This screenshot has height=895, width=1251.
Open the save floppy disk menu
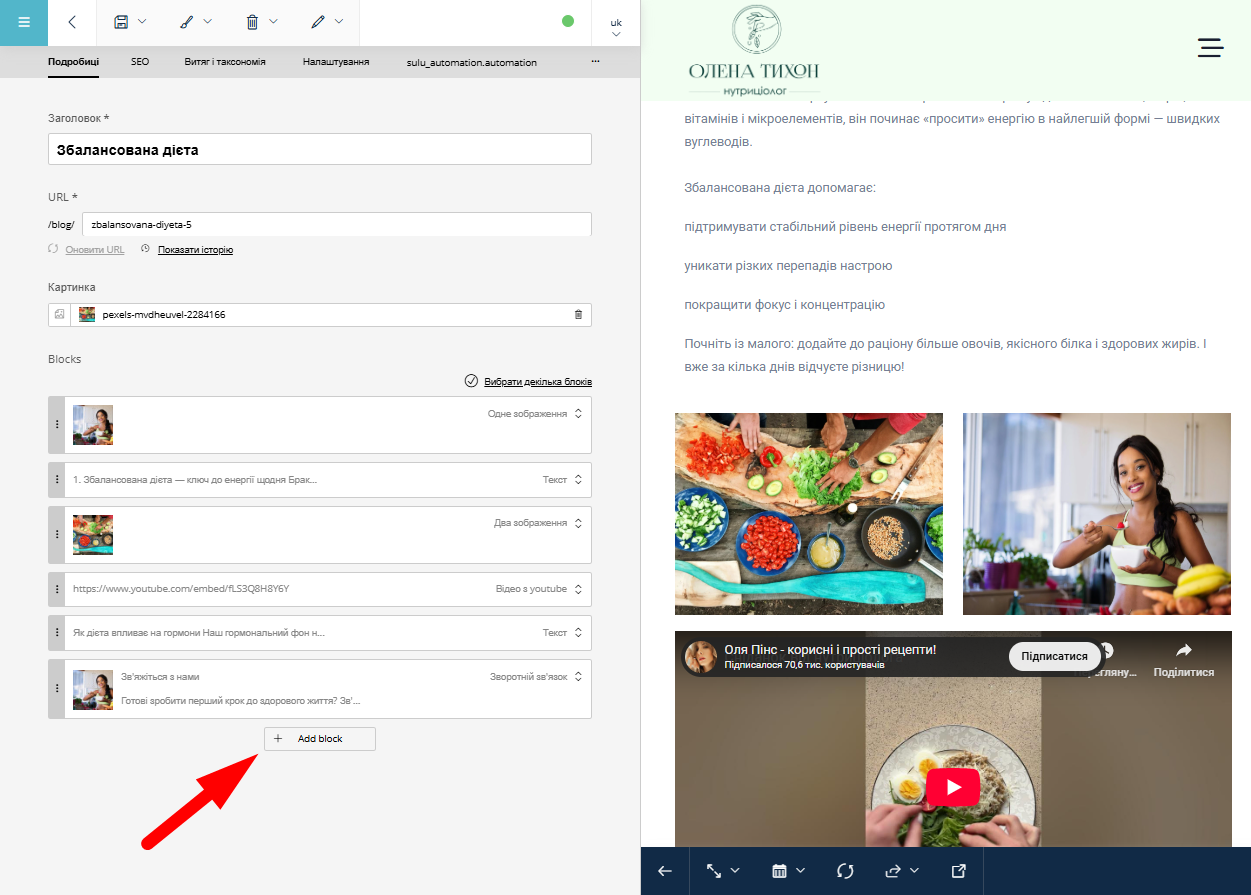coord(130,22)
